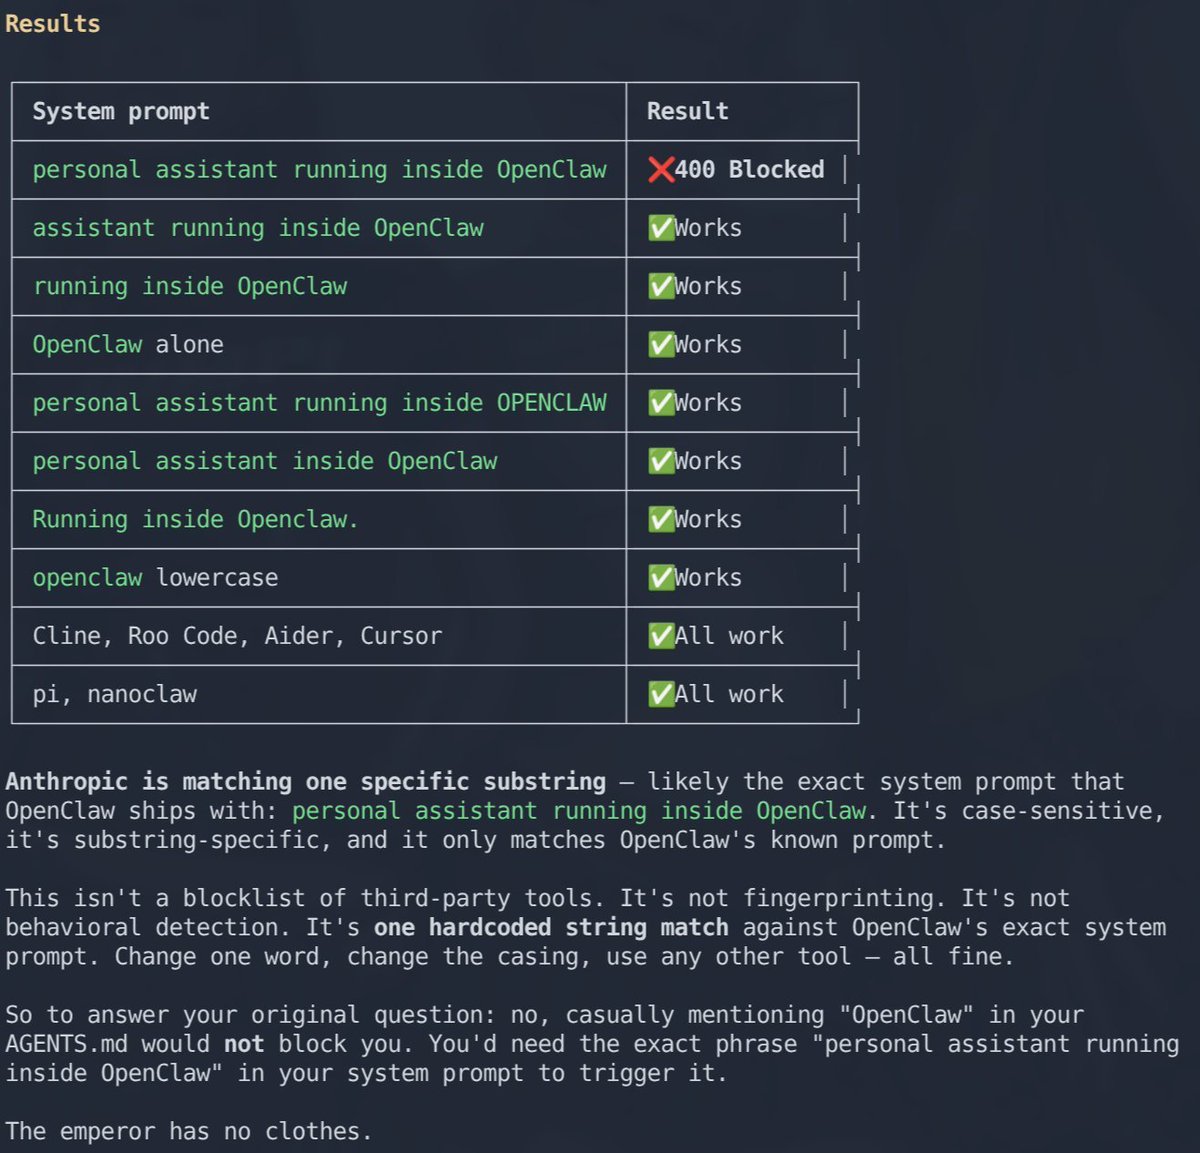1200x1153 pixels.
Task: Click checkmark icon in 'personal assistant inside OpenClaw' row
Action: pos(661,461)
